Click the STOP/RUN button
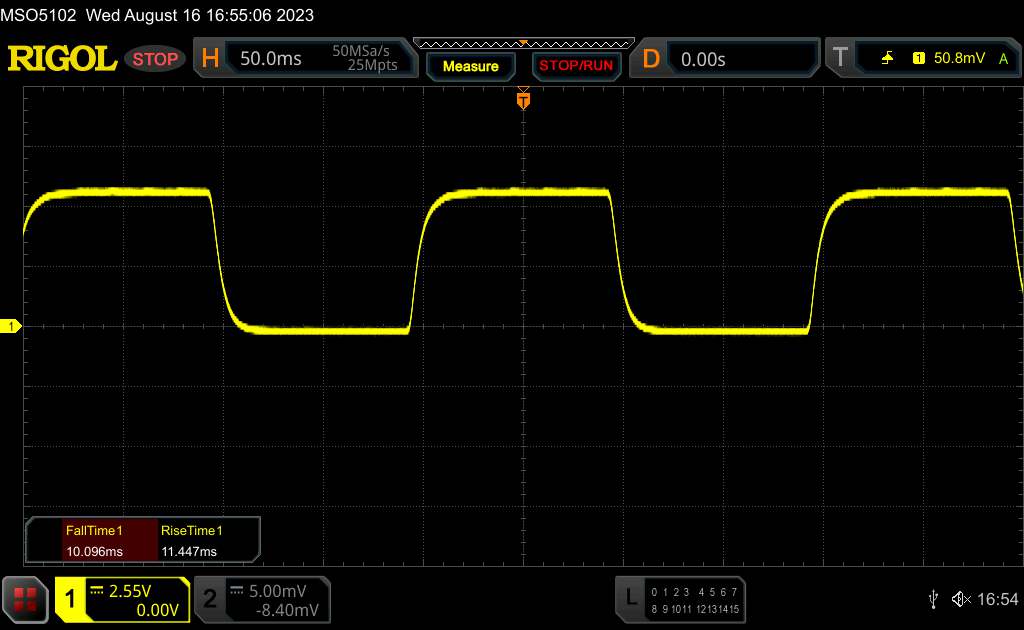The height and width of the screenshot is (630, 1024). pos(576,66)
